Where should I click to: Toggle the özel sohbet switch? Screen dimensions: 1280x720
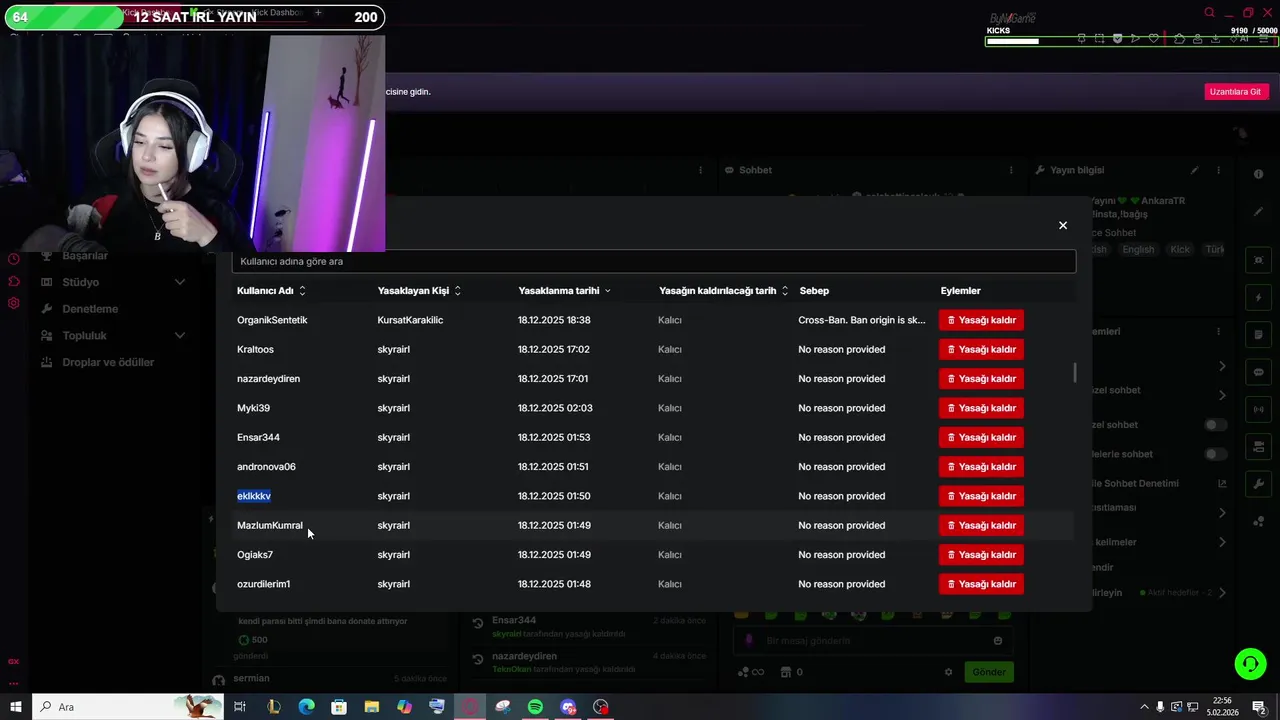point(1215,425)
